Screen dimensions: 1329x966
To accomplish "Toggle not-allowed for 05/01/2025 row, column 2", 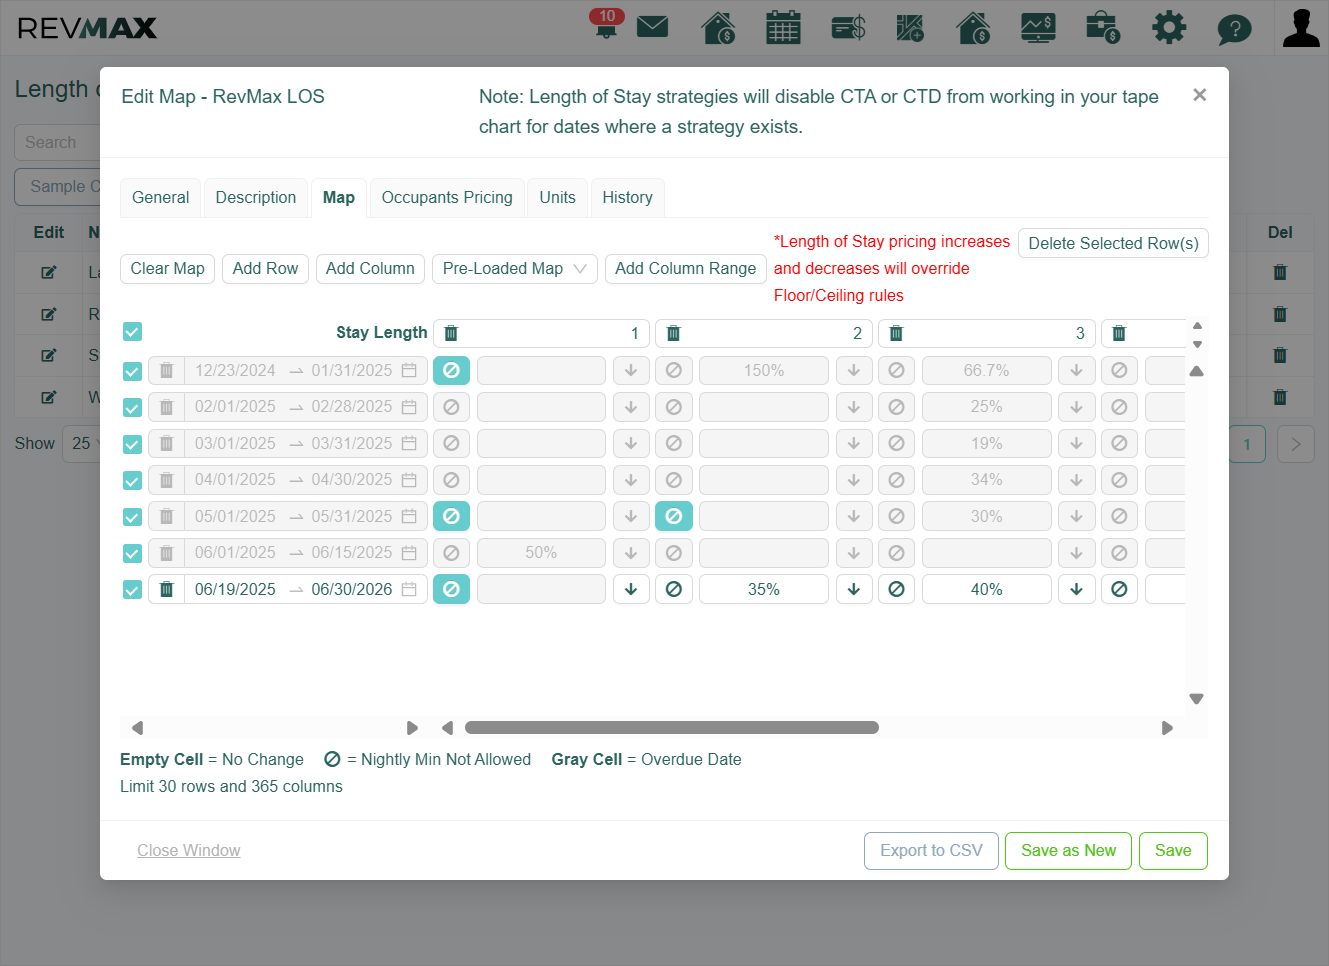I will [674, 516].
